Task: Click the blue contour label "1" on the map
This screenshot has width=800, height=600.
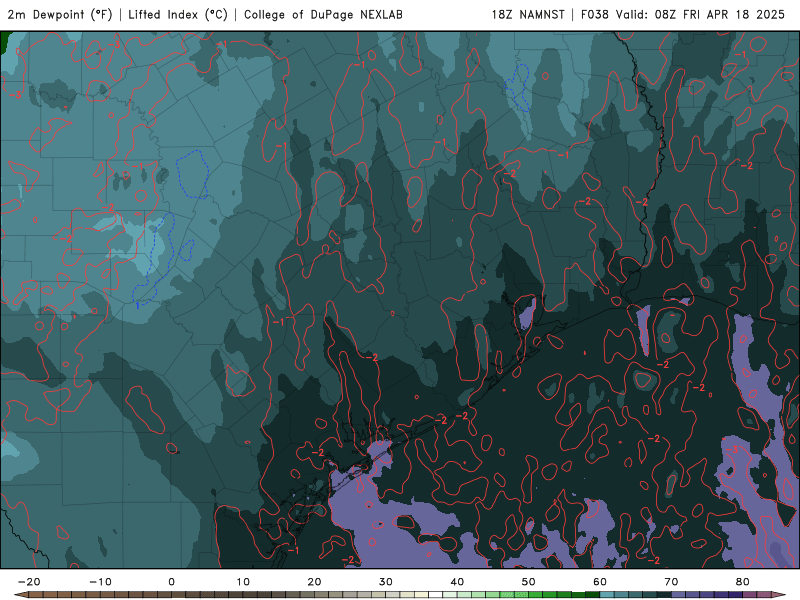Action: 138,306
